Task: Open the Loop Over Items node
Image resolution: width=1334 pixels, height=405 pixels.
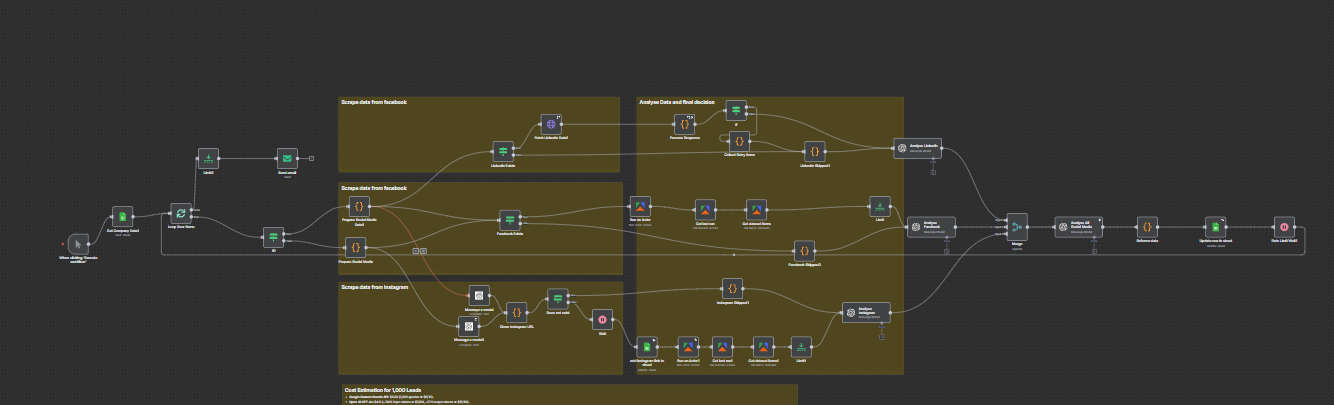Action: point(180,212)
